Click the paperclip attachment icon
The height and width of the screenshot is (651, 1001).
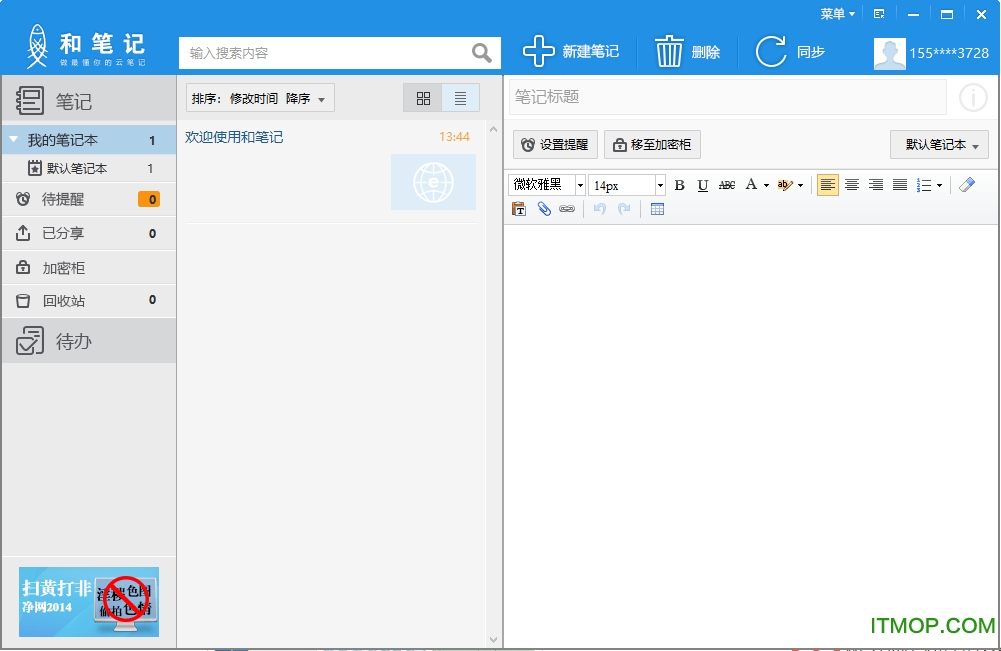(543, 209)
